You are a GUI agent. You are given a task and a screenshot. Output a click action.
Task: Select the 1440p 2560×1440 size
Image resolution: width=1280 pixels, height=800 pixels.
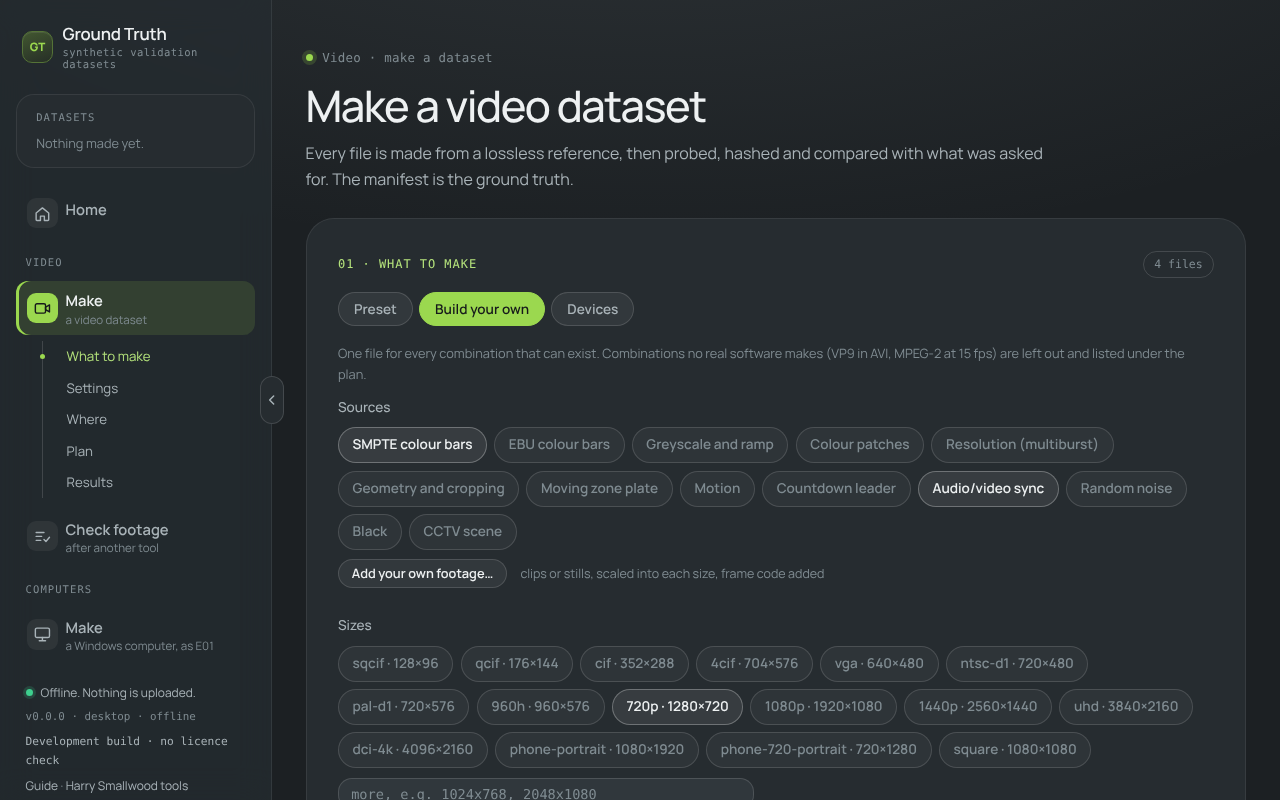tap(978, 707)
